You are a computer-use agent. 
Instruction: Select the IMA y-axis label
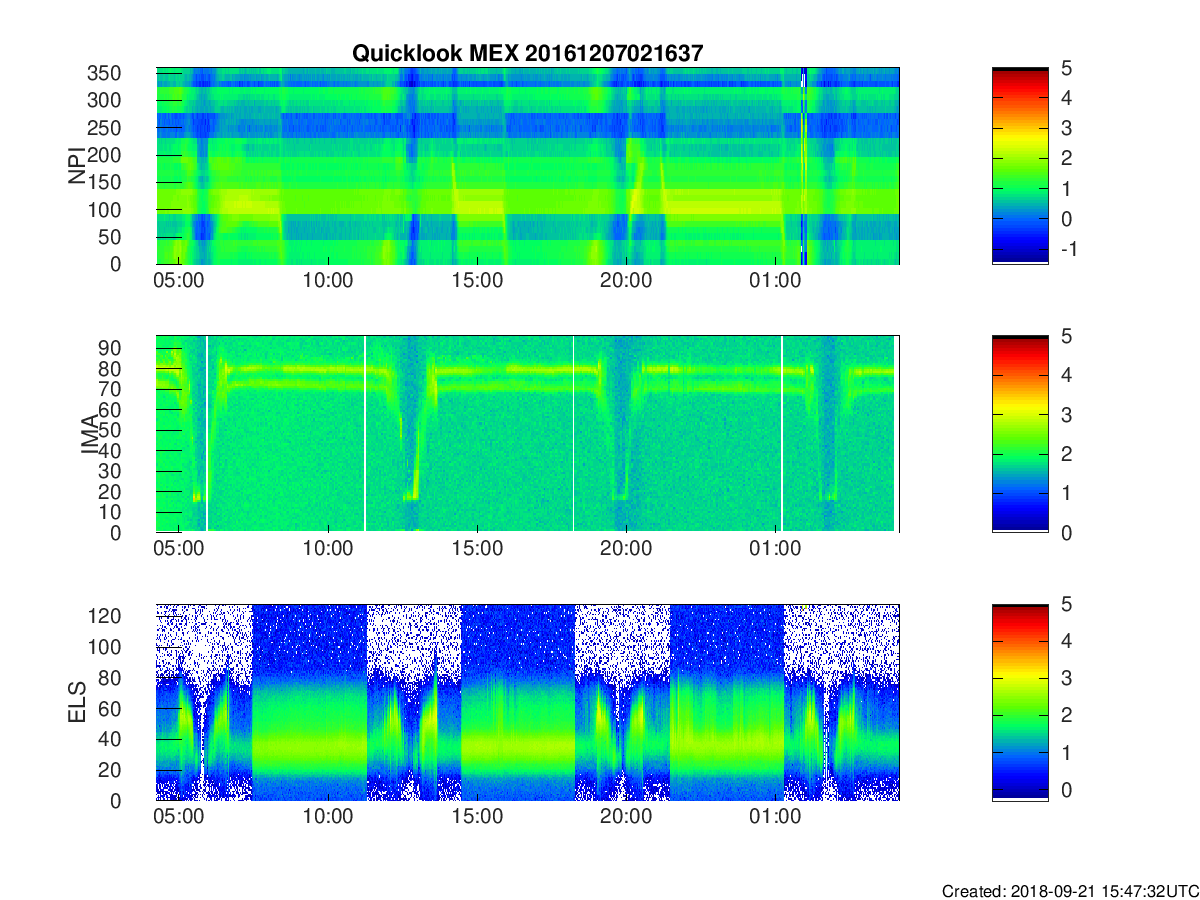pos(90,434)
